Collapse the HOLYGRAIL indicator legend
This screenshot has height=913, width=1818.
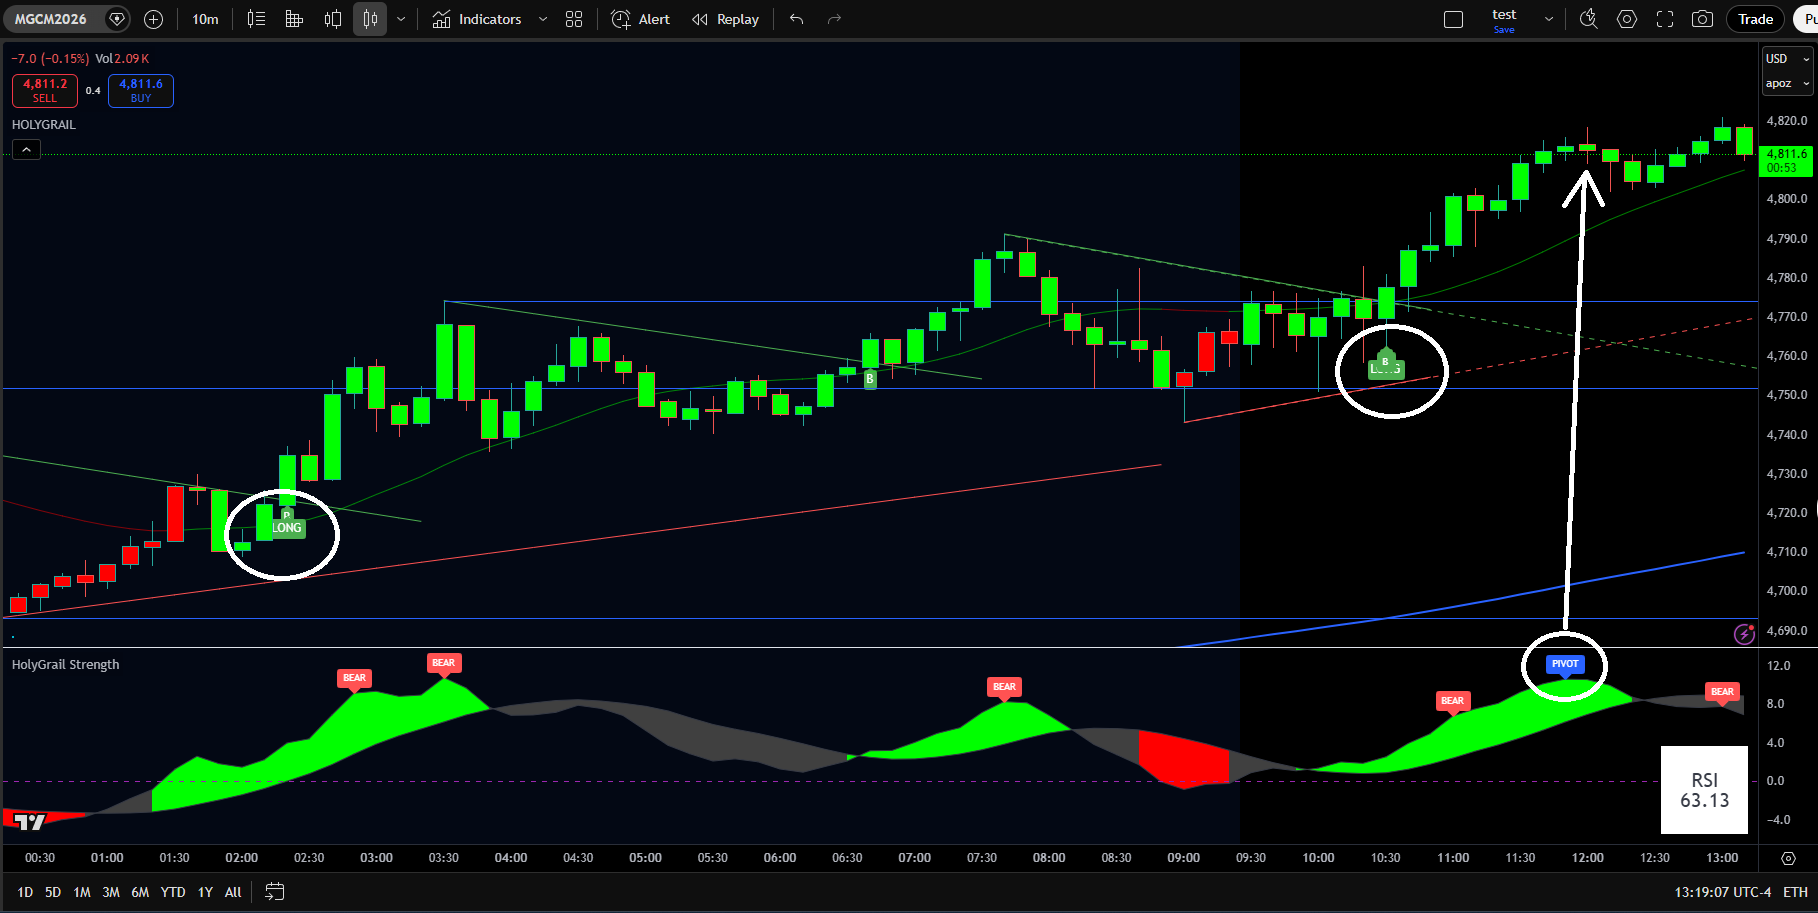click(x=26, y=150)
